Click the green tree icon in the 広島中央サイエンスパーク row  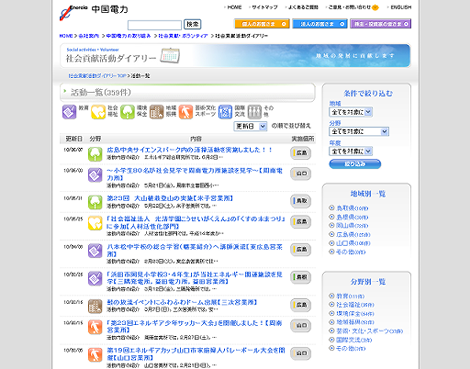point(95,154)
